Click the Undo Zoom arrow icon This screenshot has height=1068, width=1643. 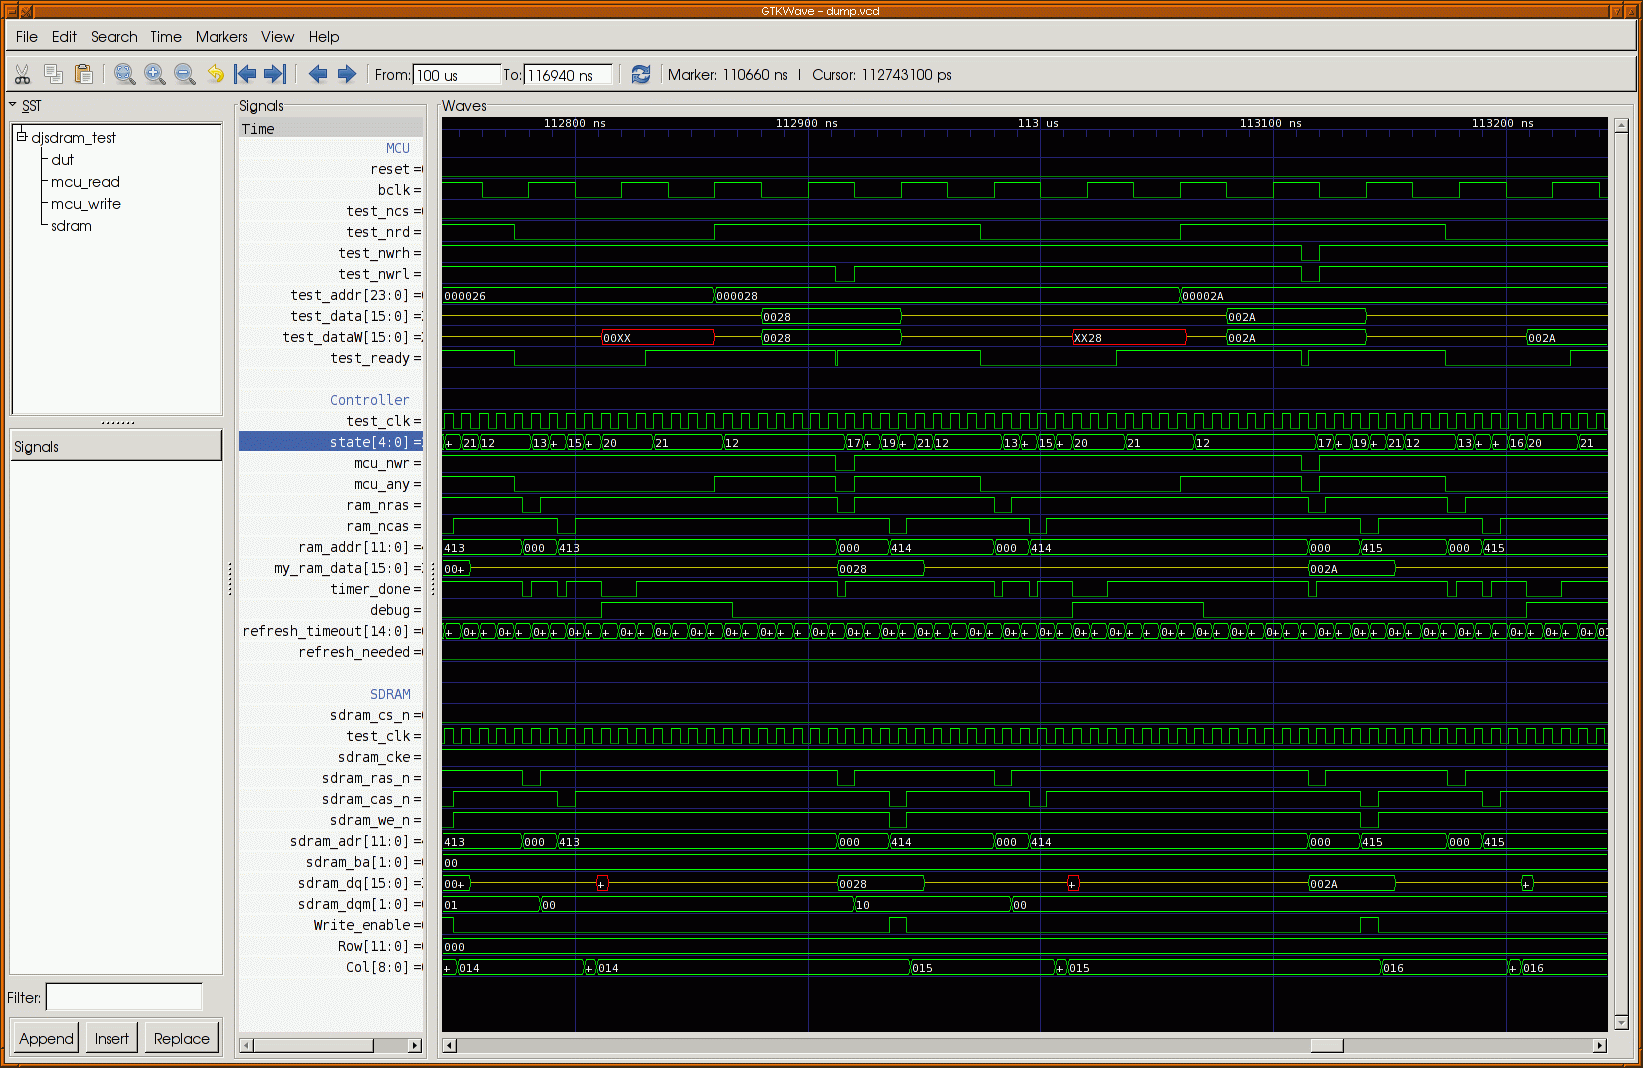point(215,74)
